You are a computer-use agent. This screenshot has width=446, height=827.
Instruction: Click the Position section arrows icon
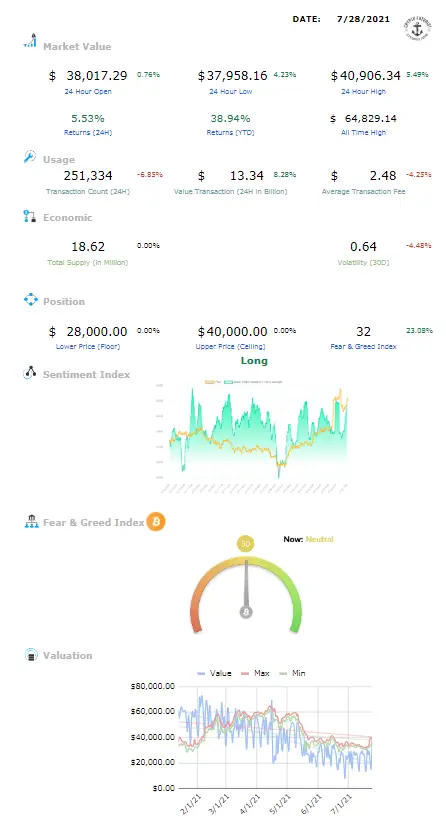[31, 300]
